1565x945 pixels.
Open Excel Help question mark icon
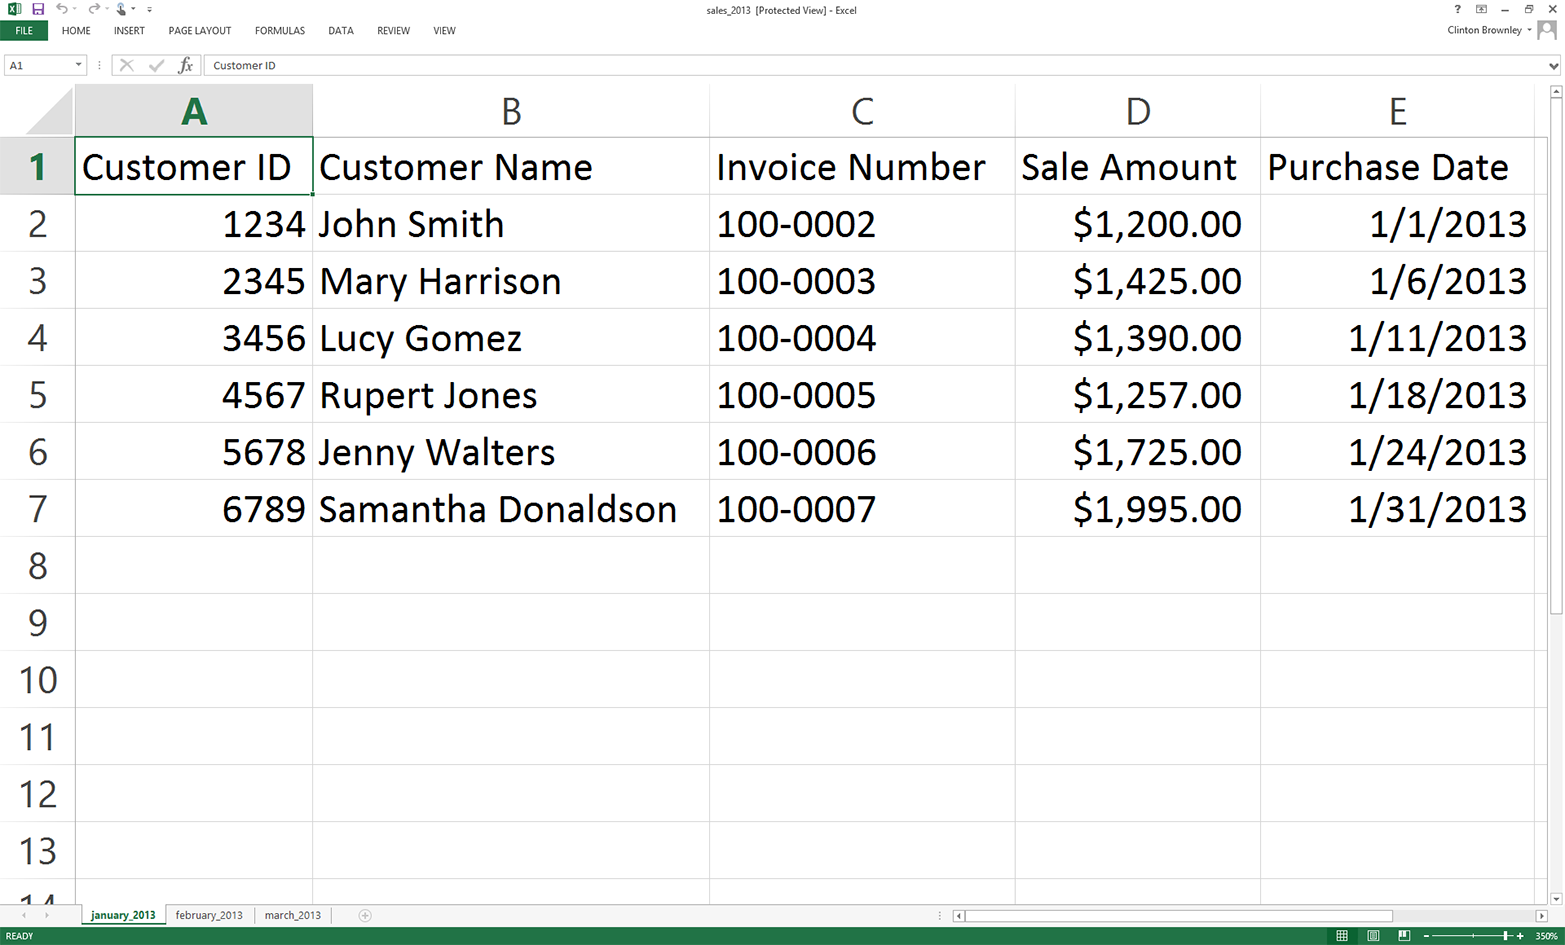[1457, 9]
